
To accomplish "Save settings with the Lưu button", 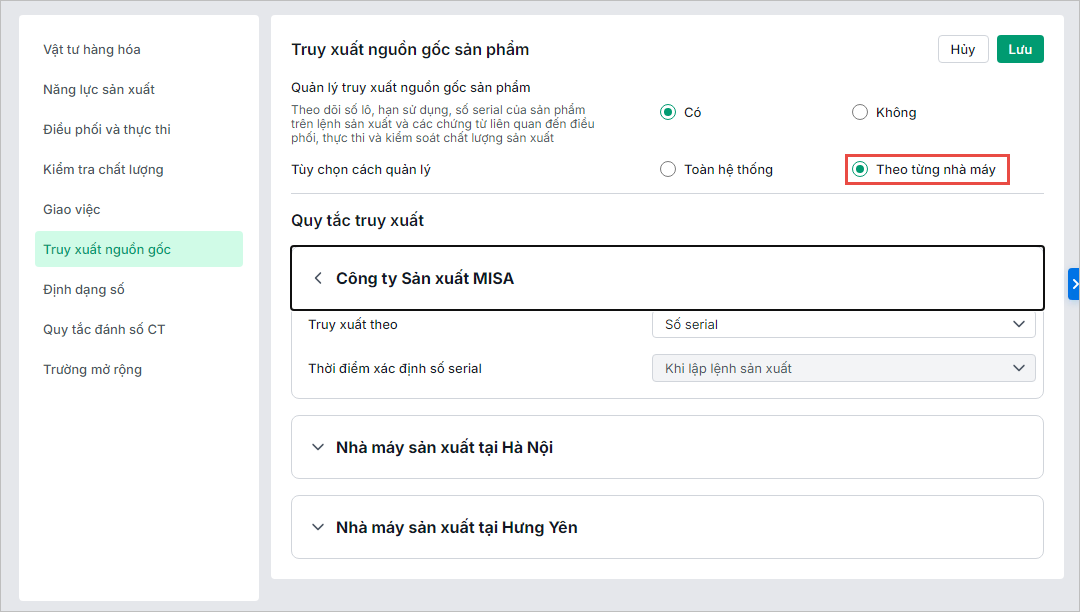I will pyautogui.click(x=1020, y=50).
